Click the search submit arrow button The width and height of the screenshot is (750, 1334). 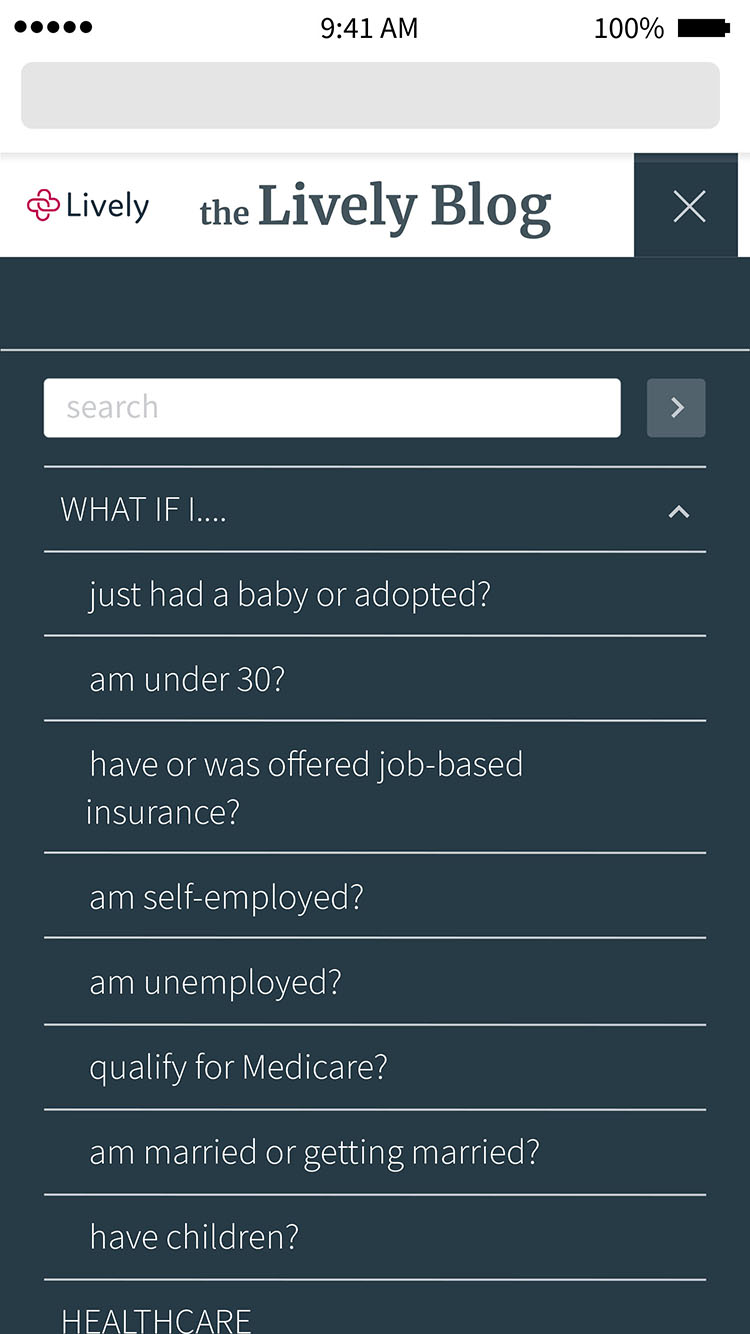click(x=676, y=408)
